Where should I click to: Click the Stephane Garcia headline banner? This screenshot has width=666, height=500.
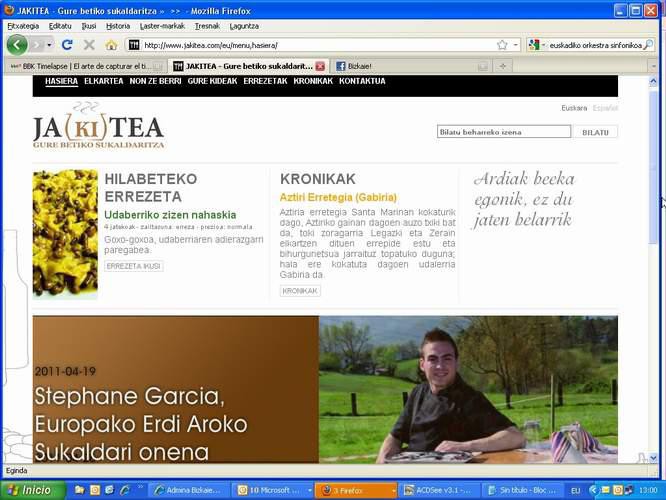[x=175, y=389]
